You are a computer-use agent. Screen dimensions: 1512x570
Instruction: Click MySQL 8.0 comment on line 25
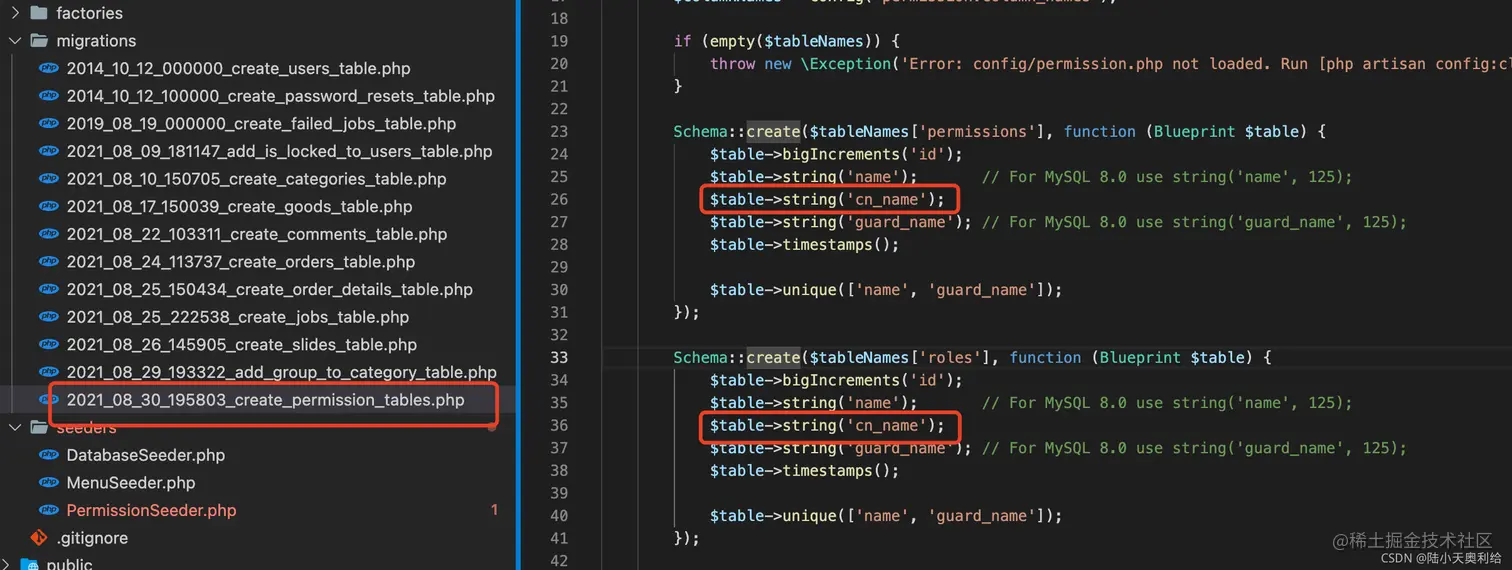coord(1167,177)
